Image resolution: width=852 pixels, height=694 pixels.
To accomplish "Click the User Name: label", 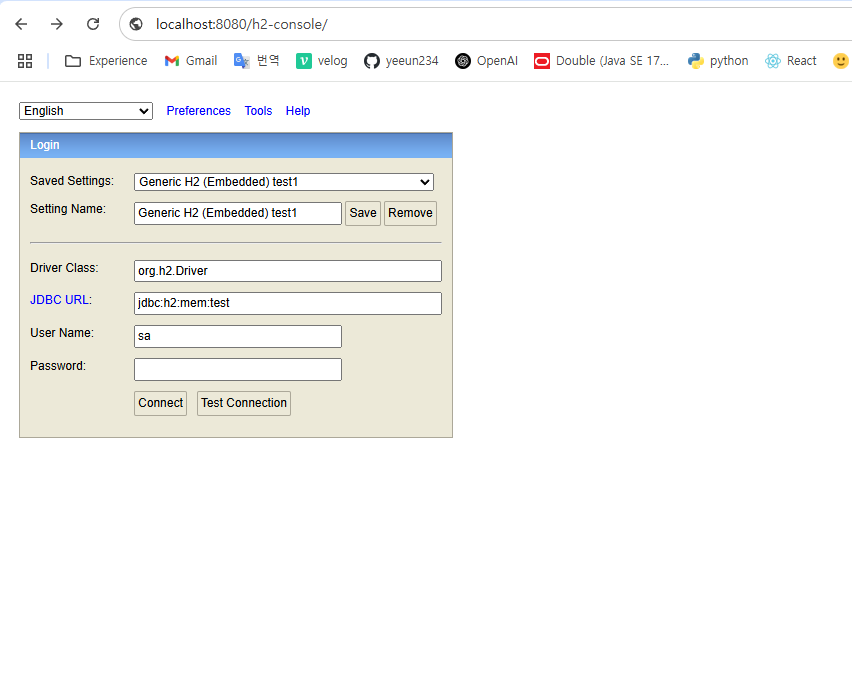I will click(62, 333).
